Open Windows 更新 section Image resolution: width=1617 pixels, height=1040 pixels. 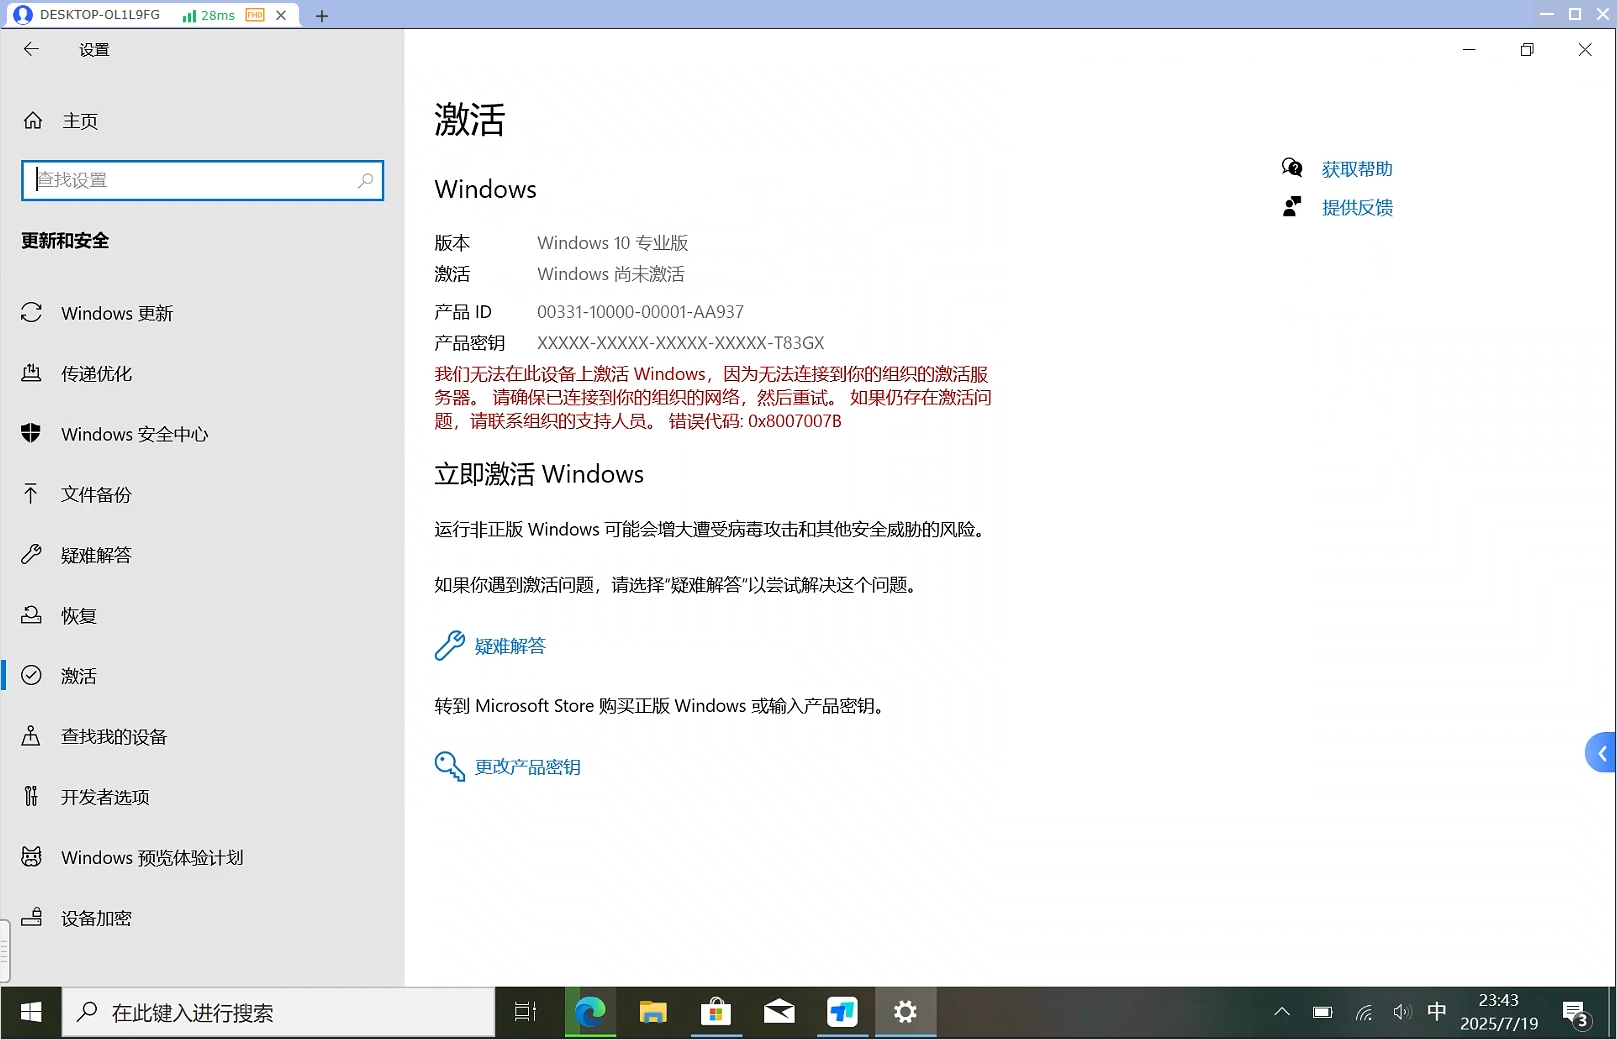pos(116,313)
